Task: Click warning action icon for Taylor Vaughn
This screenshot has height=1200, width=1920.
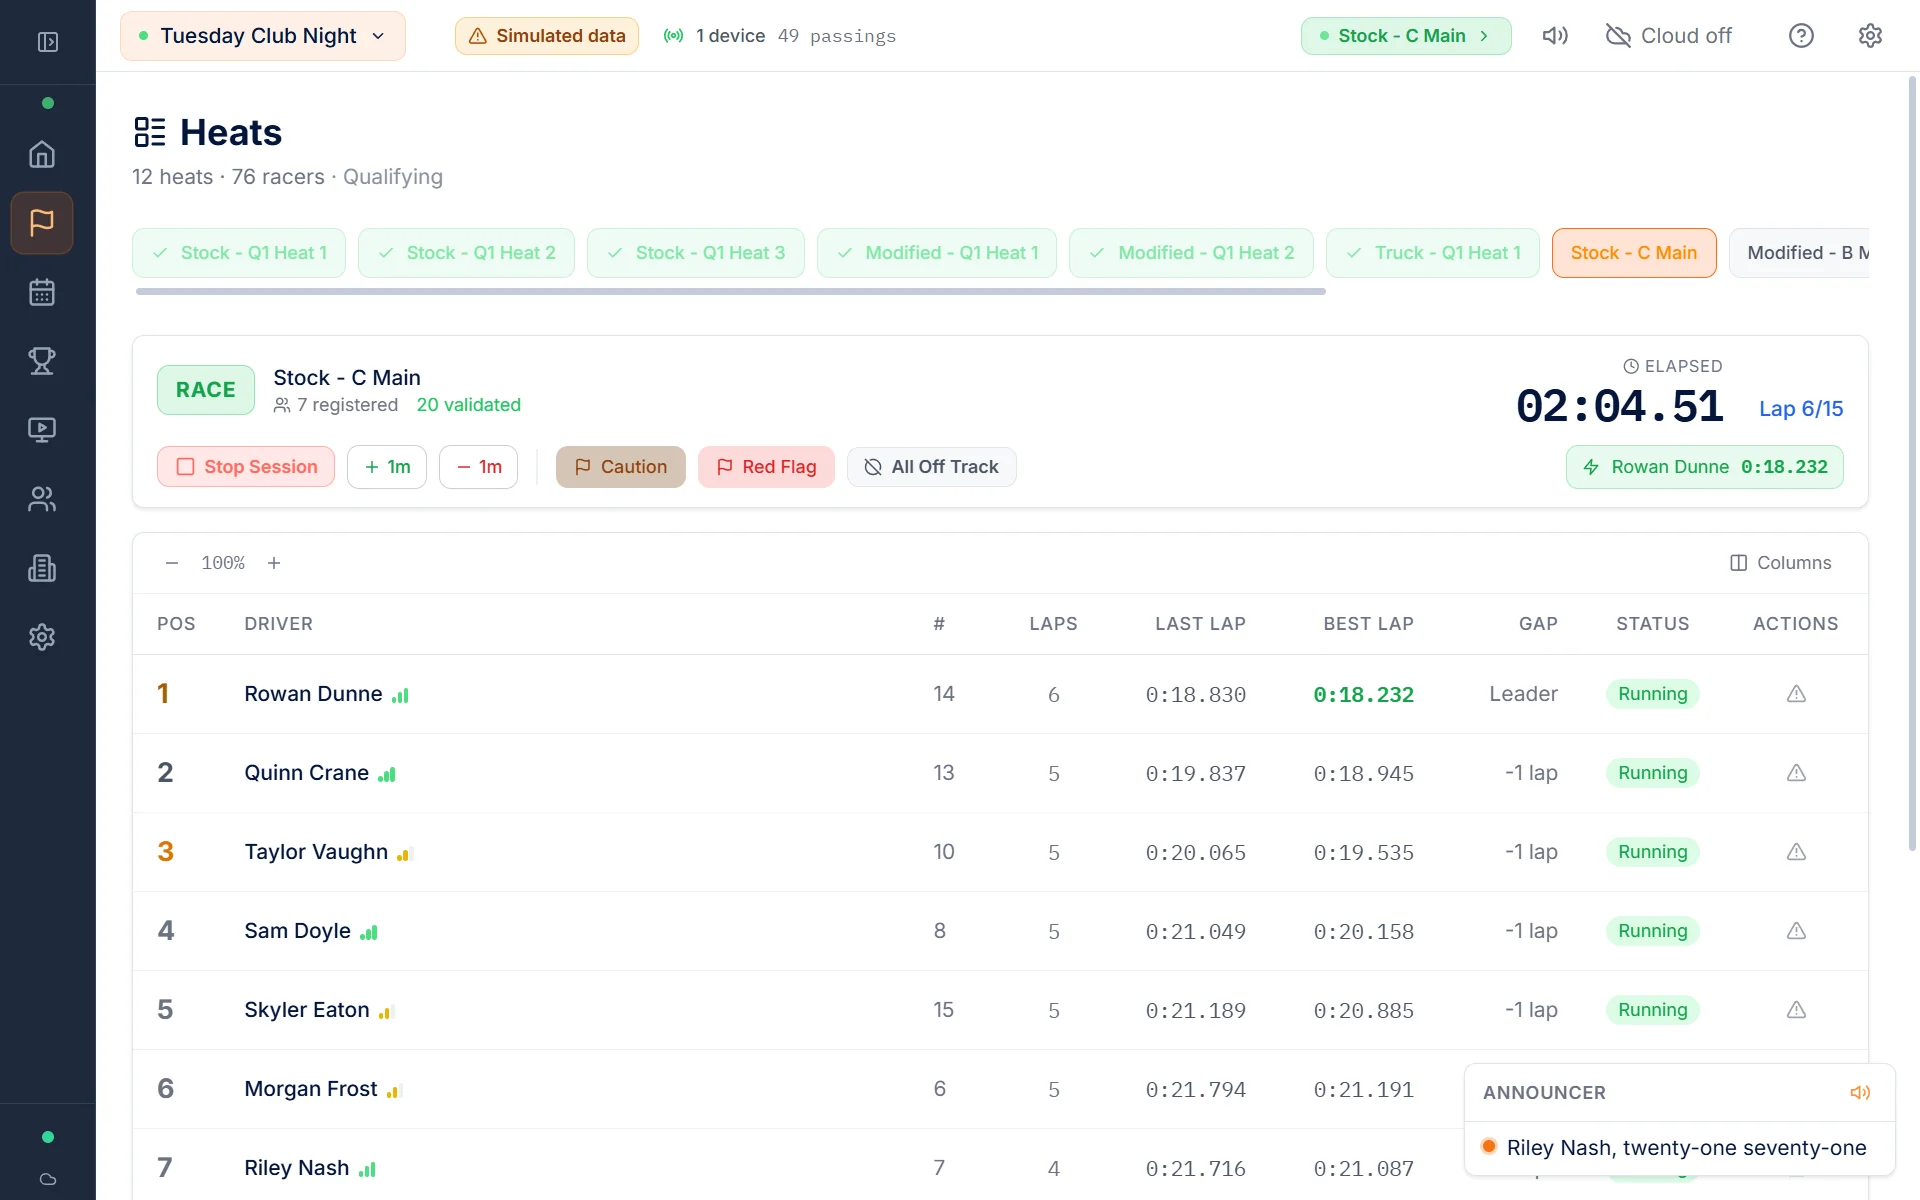Action: coord(1796,852)
